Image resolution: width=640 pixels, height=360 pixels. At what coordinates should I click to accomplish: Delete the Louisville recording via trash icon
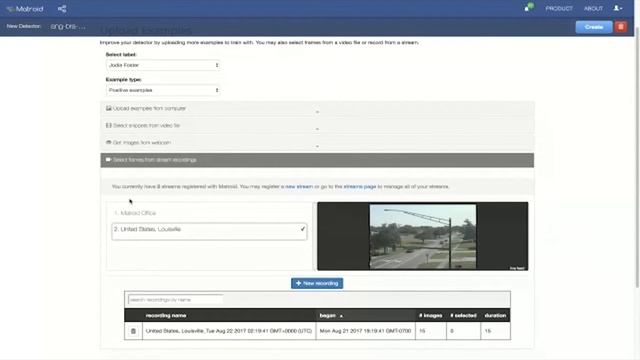(x=133, y=331)
